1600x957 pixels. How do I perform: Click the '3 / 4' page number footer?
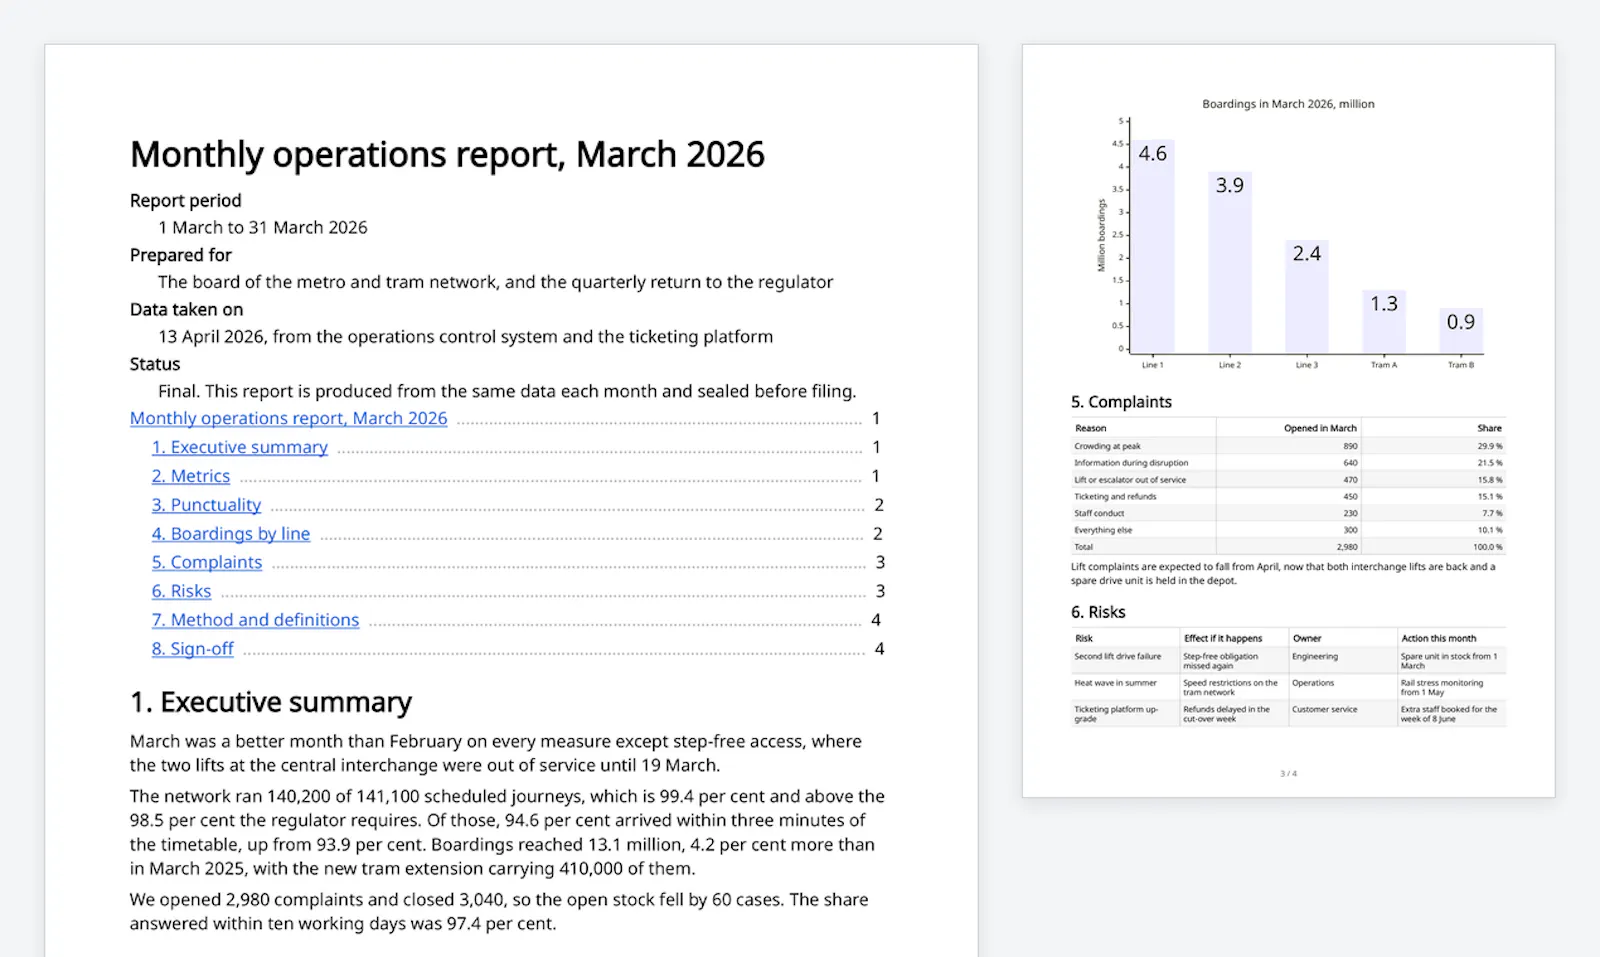[1288, 774]
